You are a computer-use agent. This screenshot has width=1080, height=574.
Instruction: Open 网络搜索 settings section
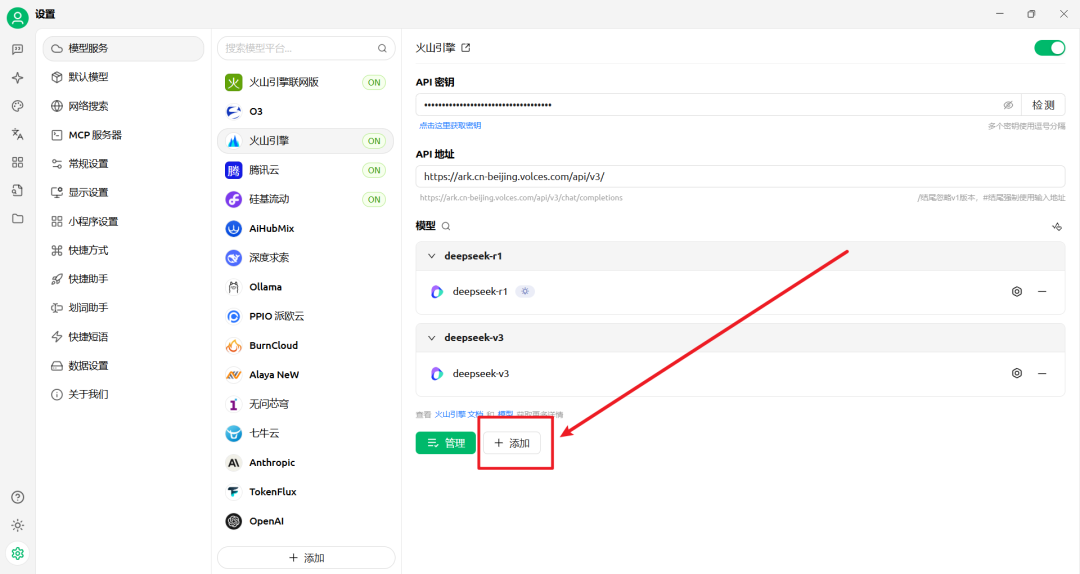click(123, 106)
